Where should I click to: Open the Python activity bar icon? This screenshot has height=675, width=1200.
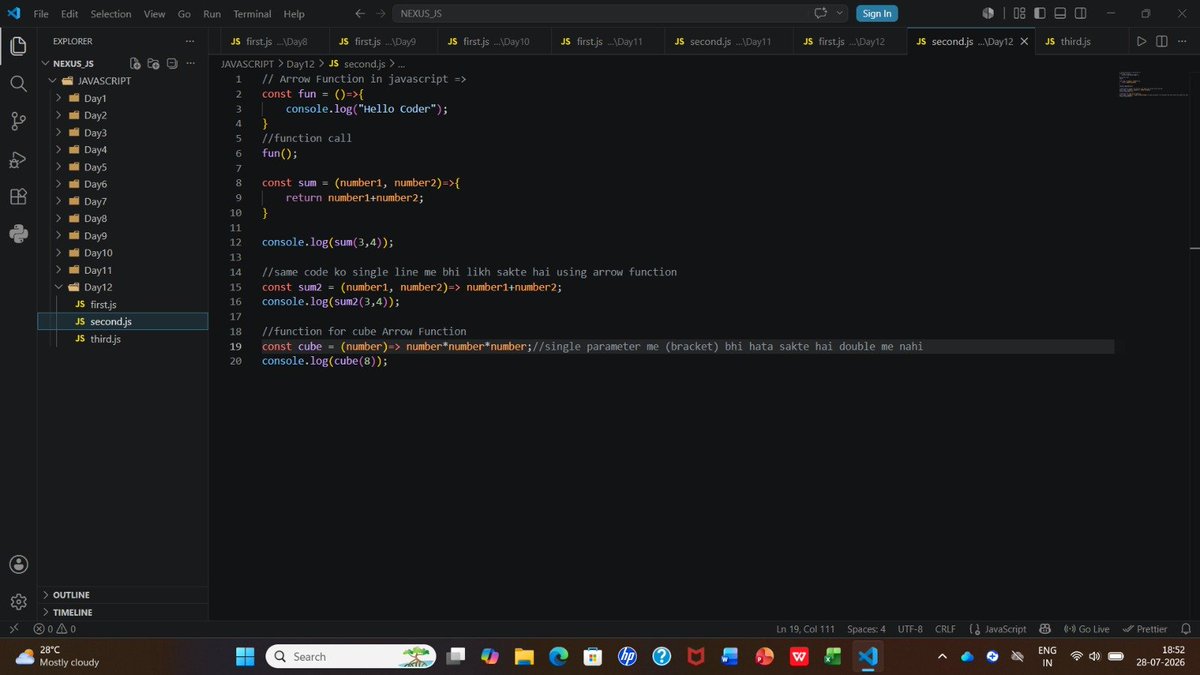pos(18,233)
